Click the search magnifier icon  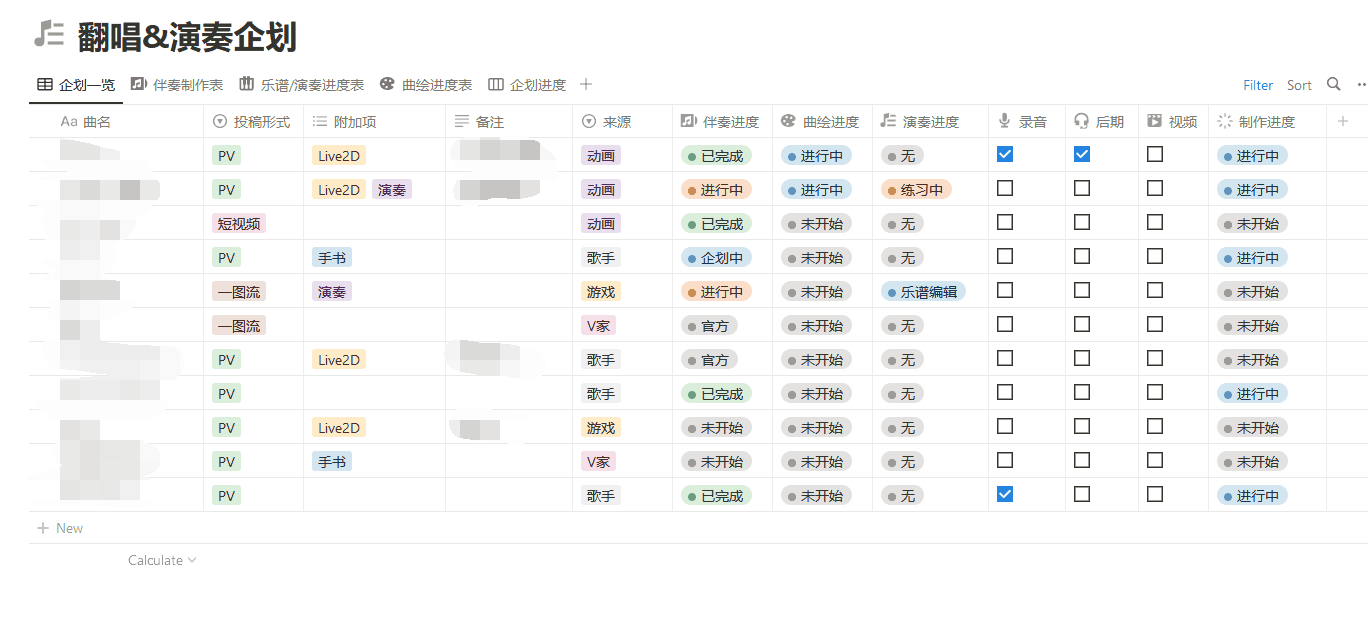click(x=1333, y=85)
